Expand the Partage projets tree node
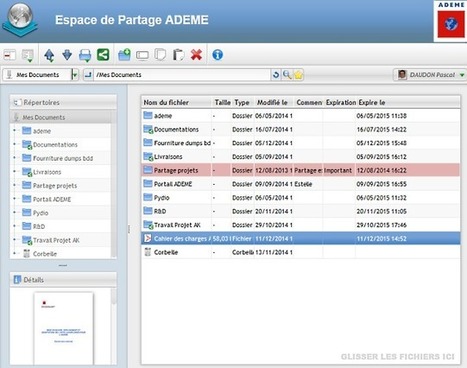Screen dimensions: 467x368 [x=14, y=185]
